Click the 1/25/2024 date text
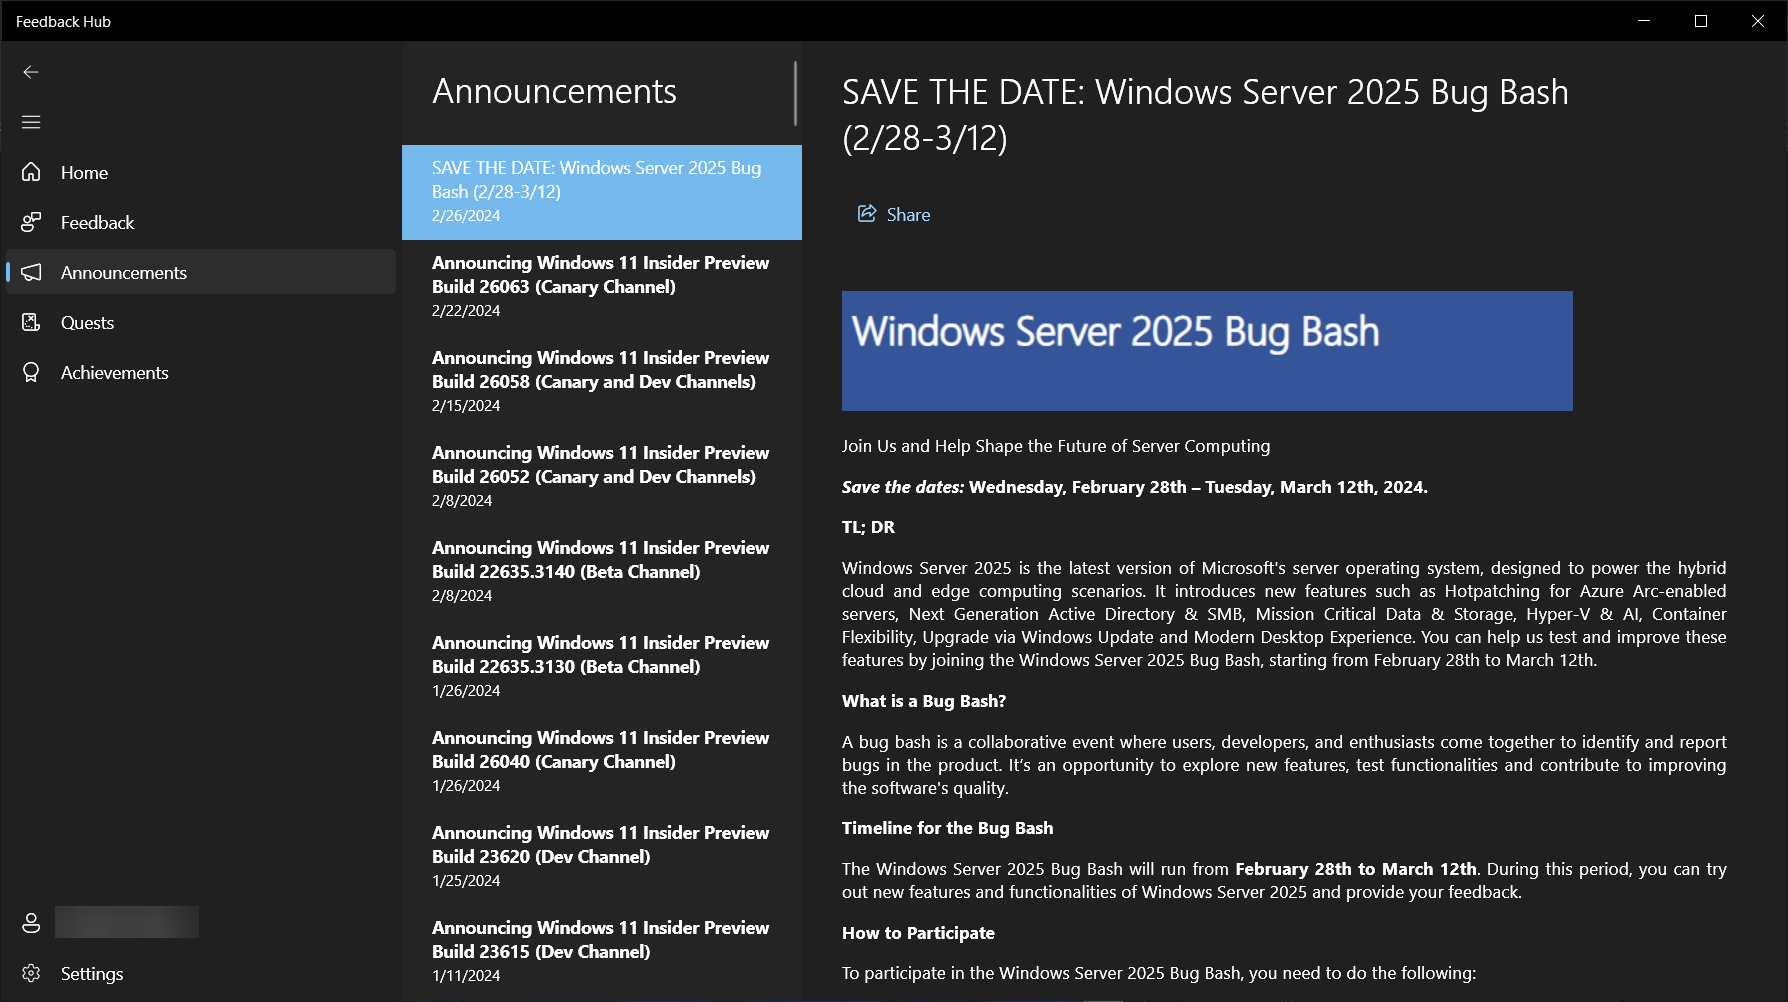The height and width of the screenshot is (1002, 1788). coord(466,881)
